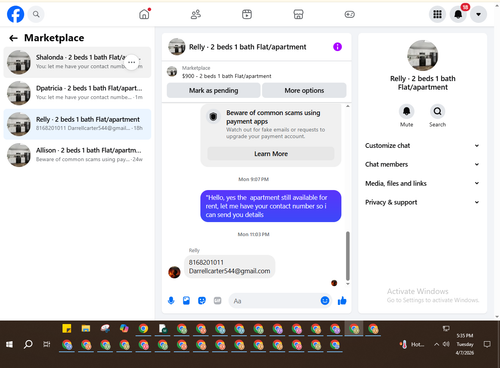Open the Gaming controller icon
Viewport: 500px width, 368px height.
(x=349, y=14)
